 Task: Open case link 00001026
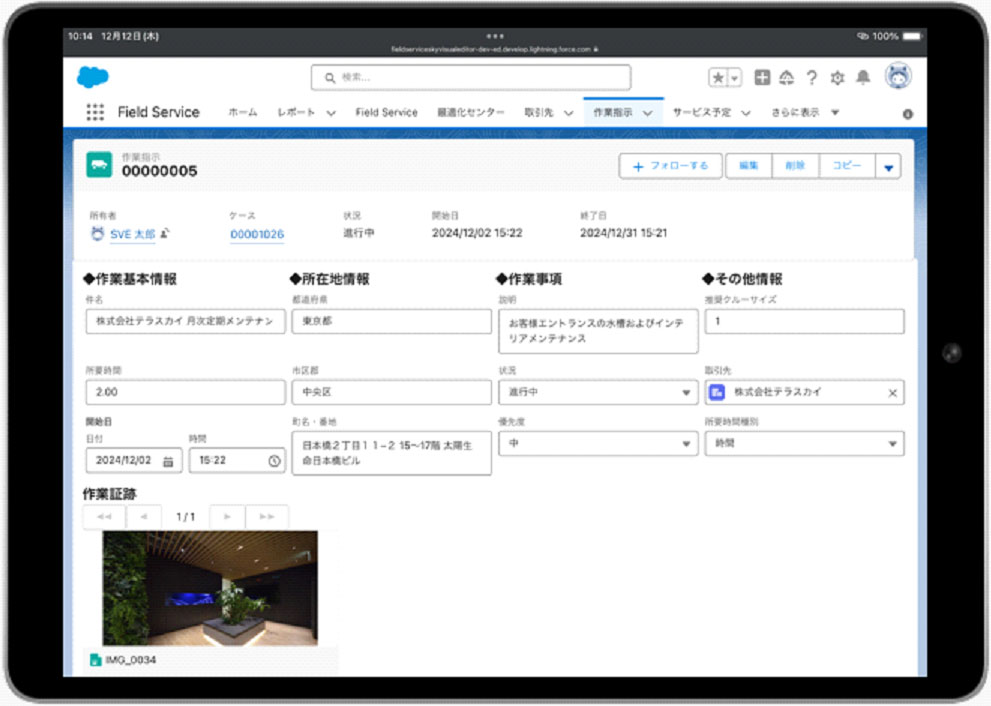point(257,234)
